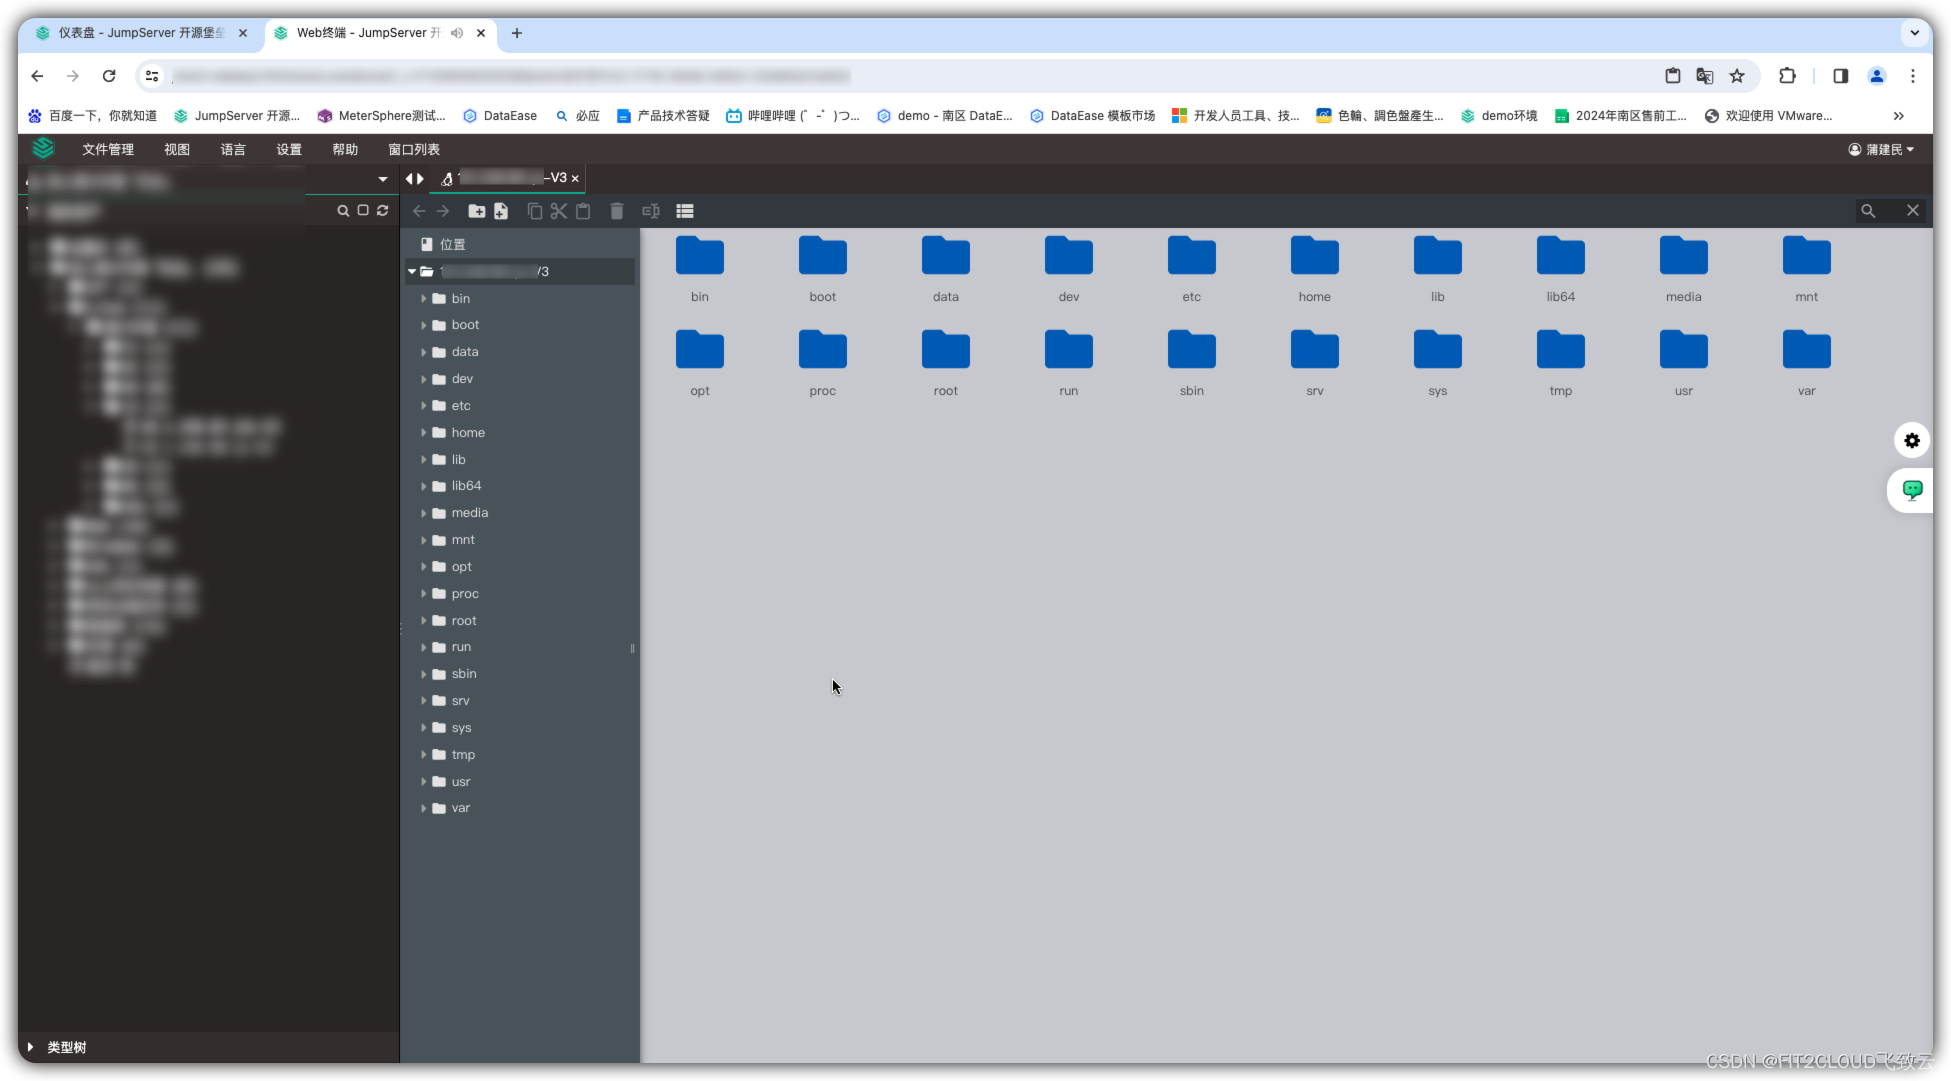Toggle left panel with double-arrow icon
Screen dimensions: 1951x1081
click(414, 178)
